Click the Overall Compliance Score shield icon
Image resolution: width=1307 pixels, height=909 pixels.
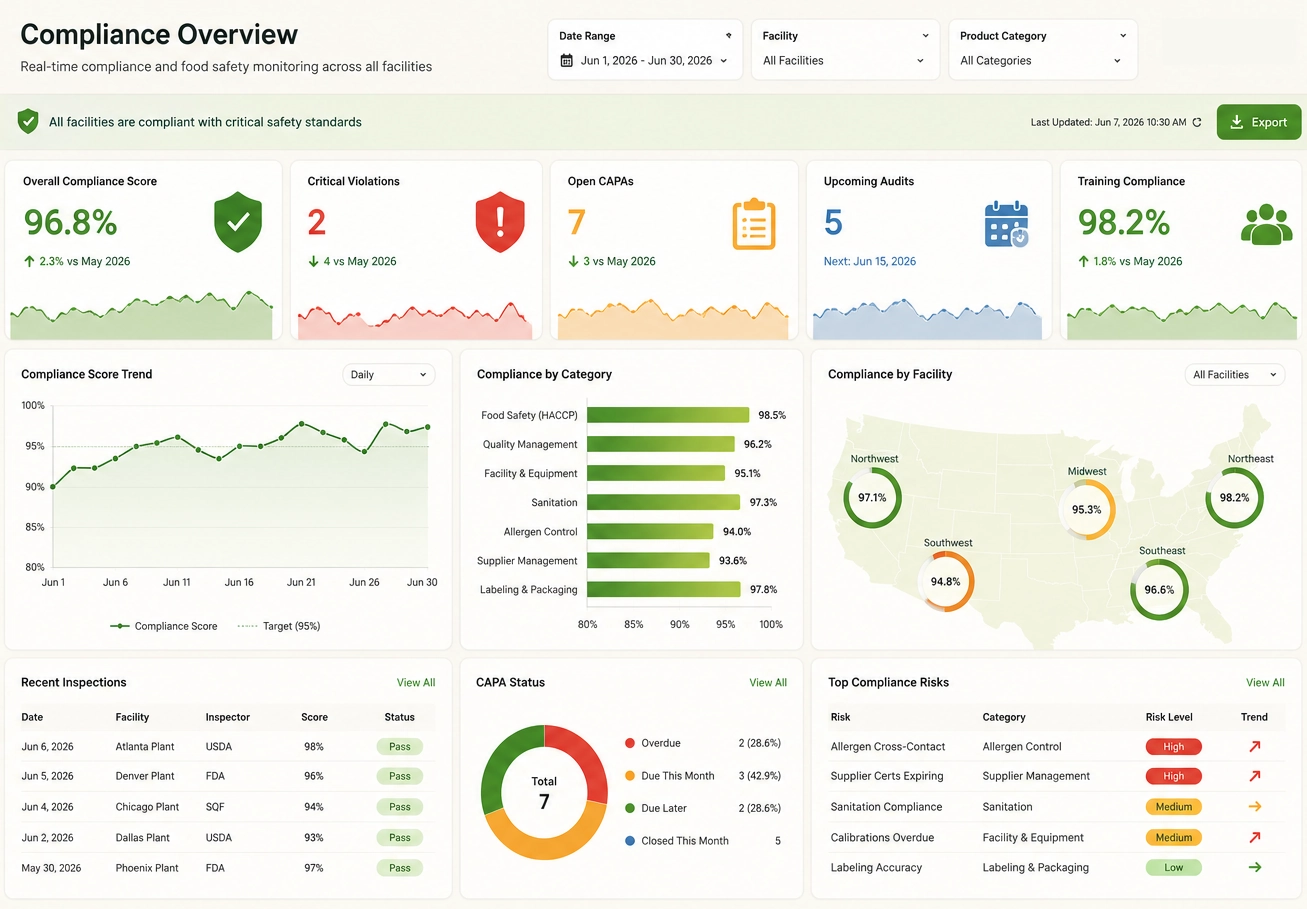pos(238,223)
